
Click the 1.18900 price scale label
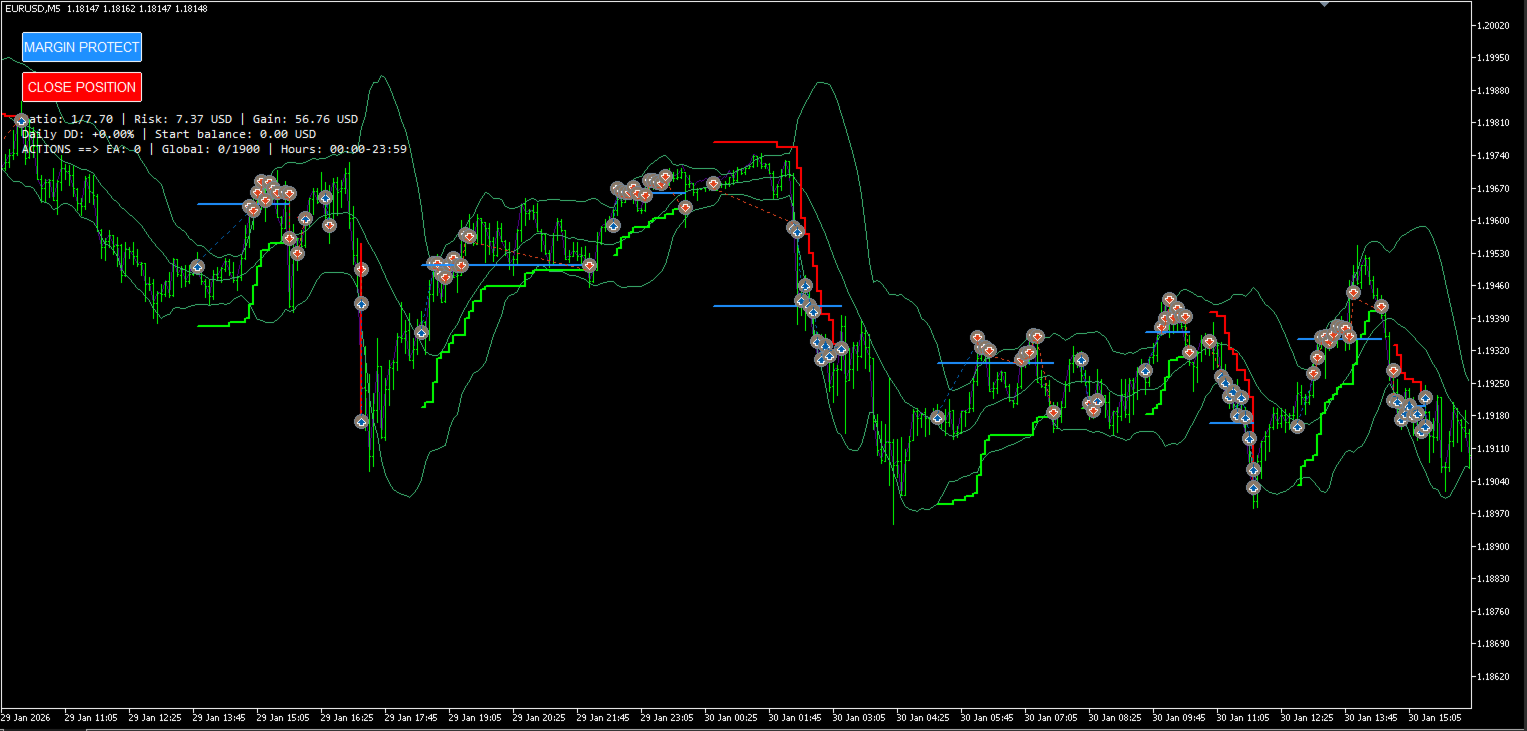pos(1492,547)
